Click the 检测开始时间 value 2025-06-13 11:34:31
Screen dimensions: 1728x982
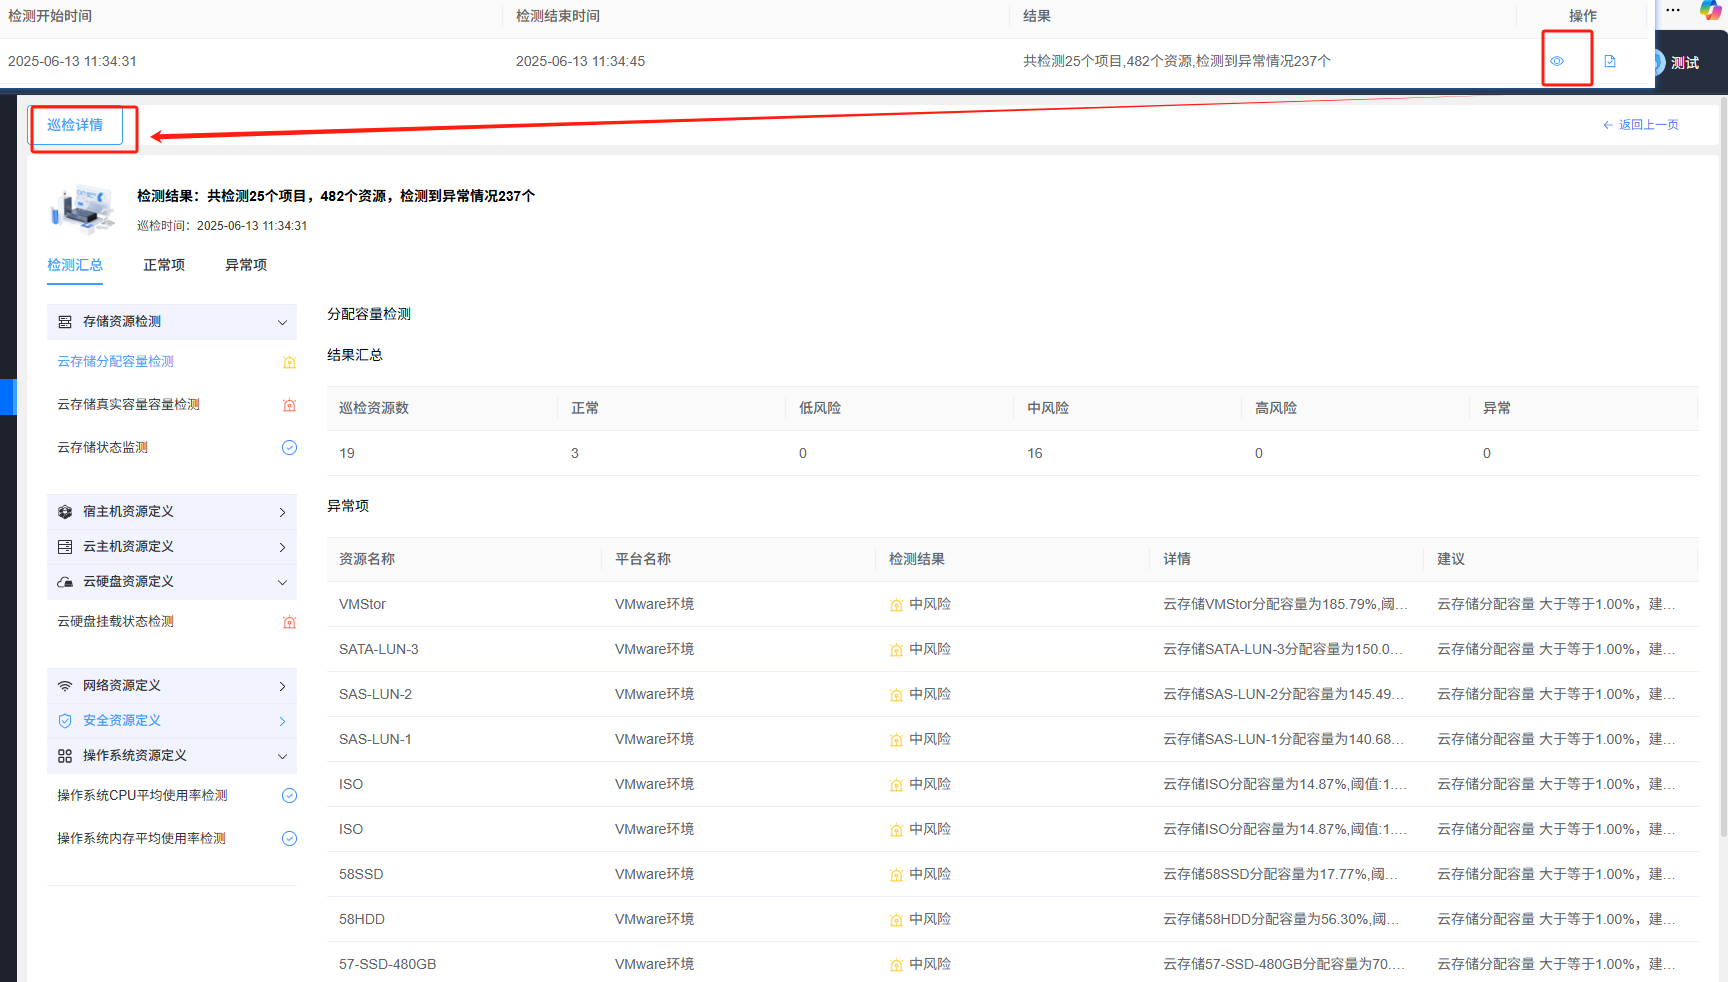tap(72, 61)
